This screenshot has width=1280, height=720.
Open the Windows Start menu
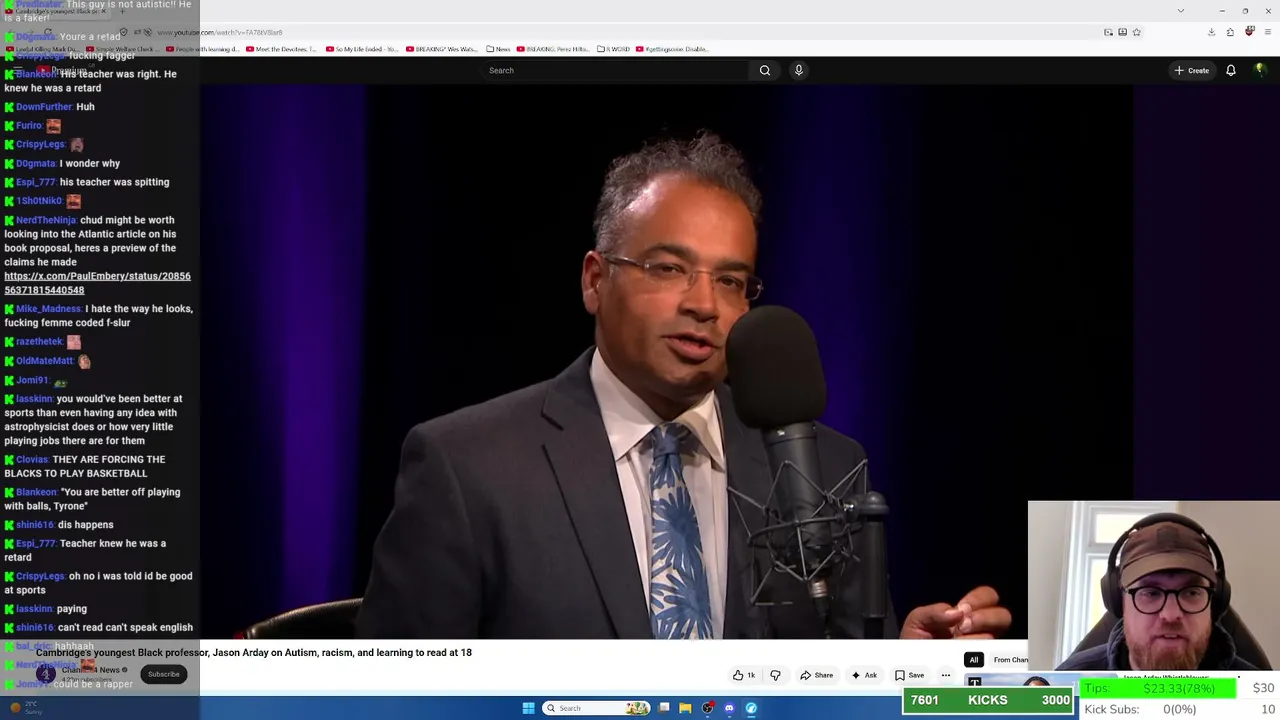528,708
